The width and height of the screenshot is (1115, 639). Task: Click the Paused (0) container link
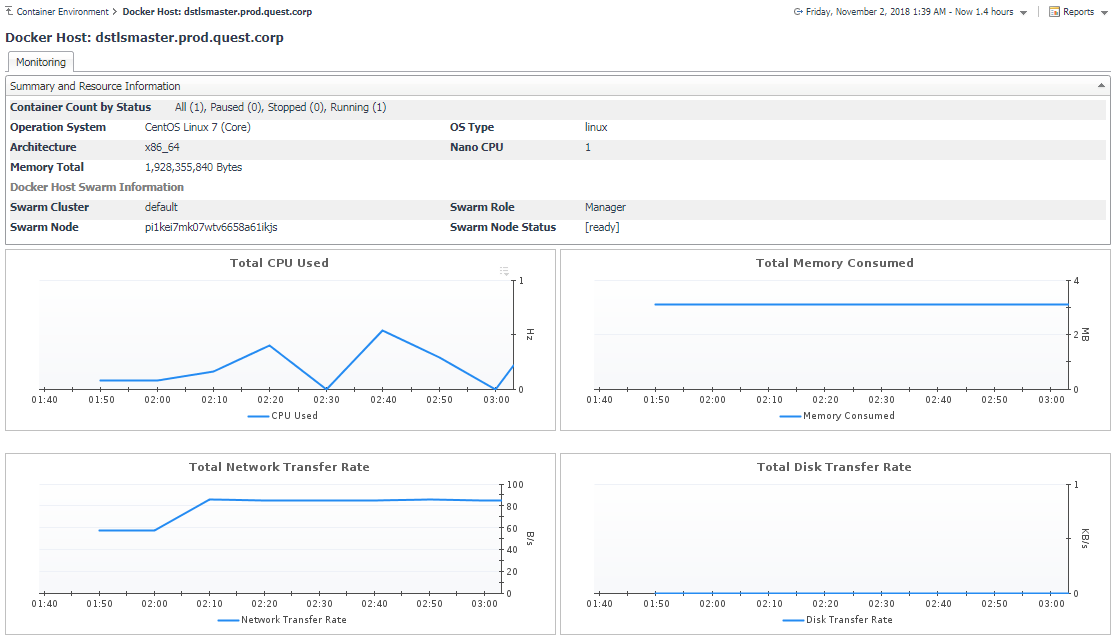237,107
